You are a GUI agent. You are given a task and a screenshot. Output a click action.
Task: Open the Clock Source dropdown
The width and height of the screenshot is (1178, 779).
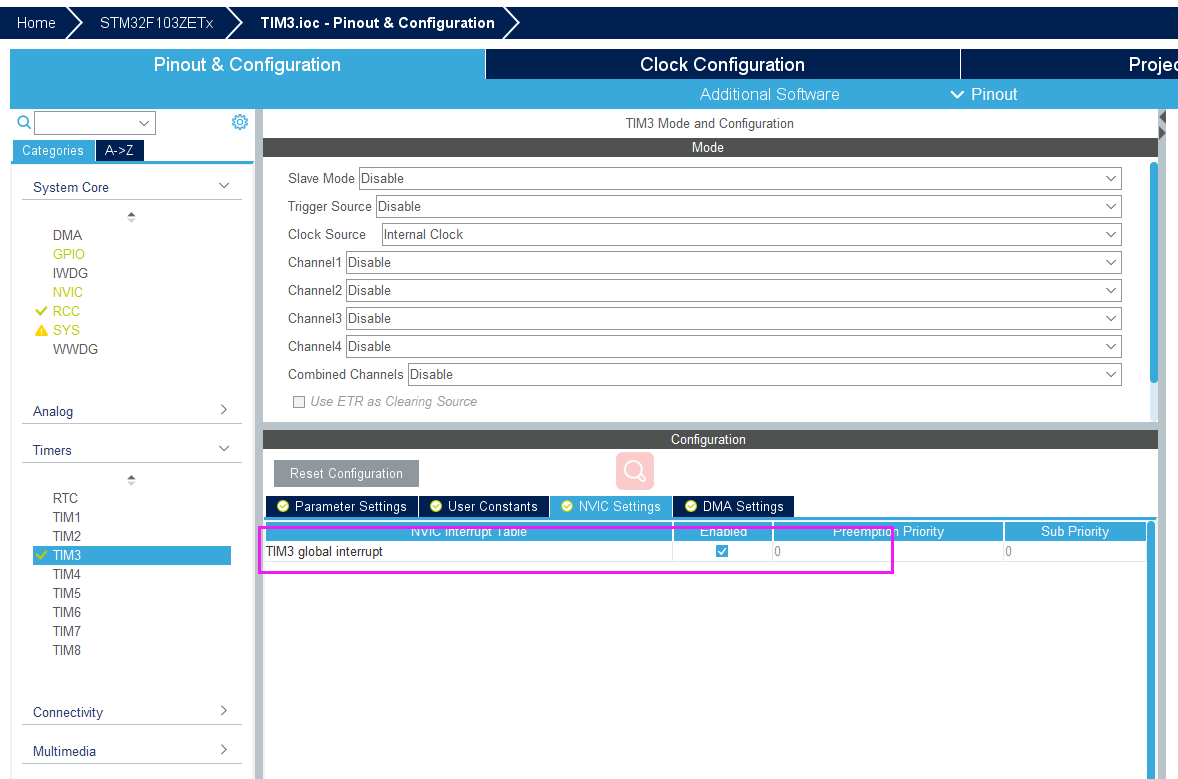751,234
